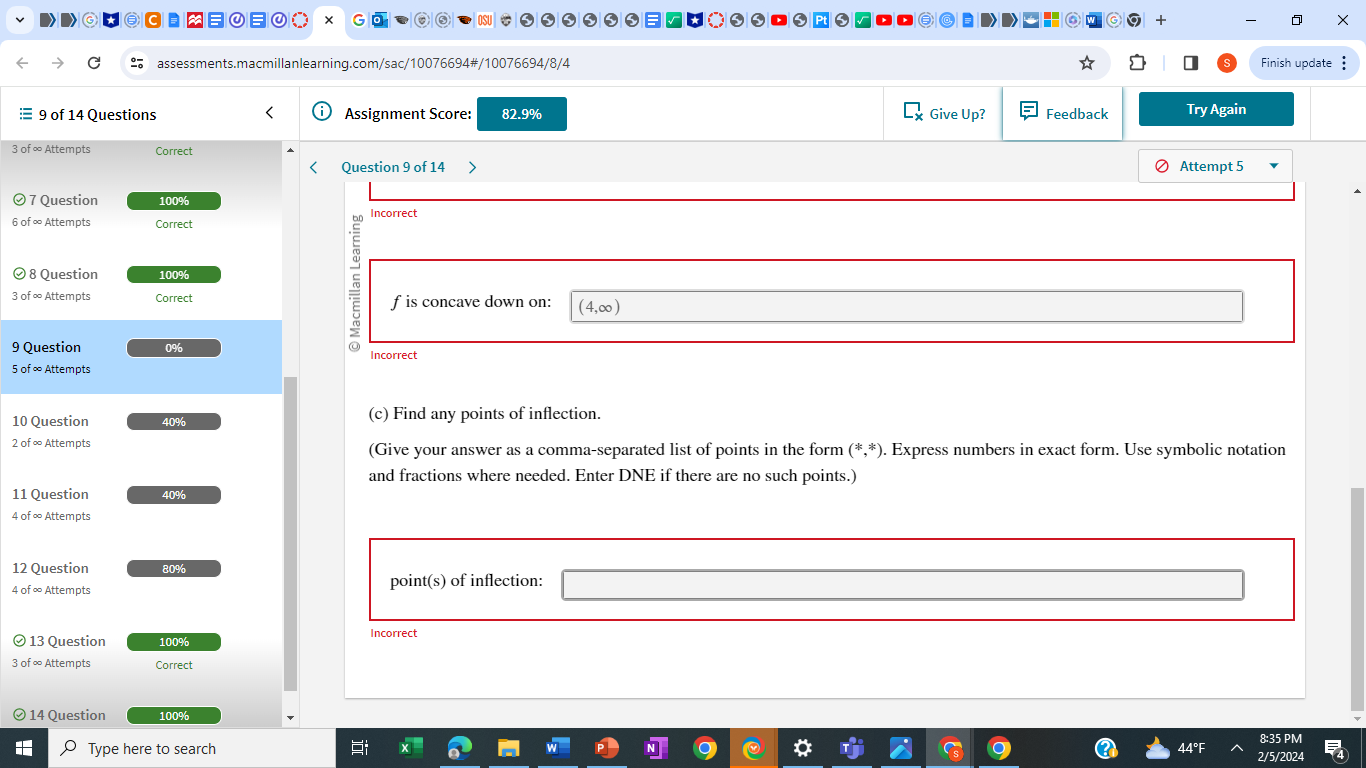This screenshot has height=768, width=1366.
Task: View site information icon in address bar
Action: tap(138, 63)
